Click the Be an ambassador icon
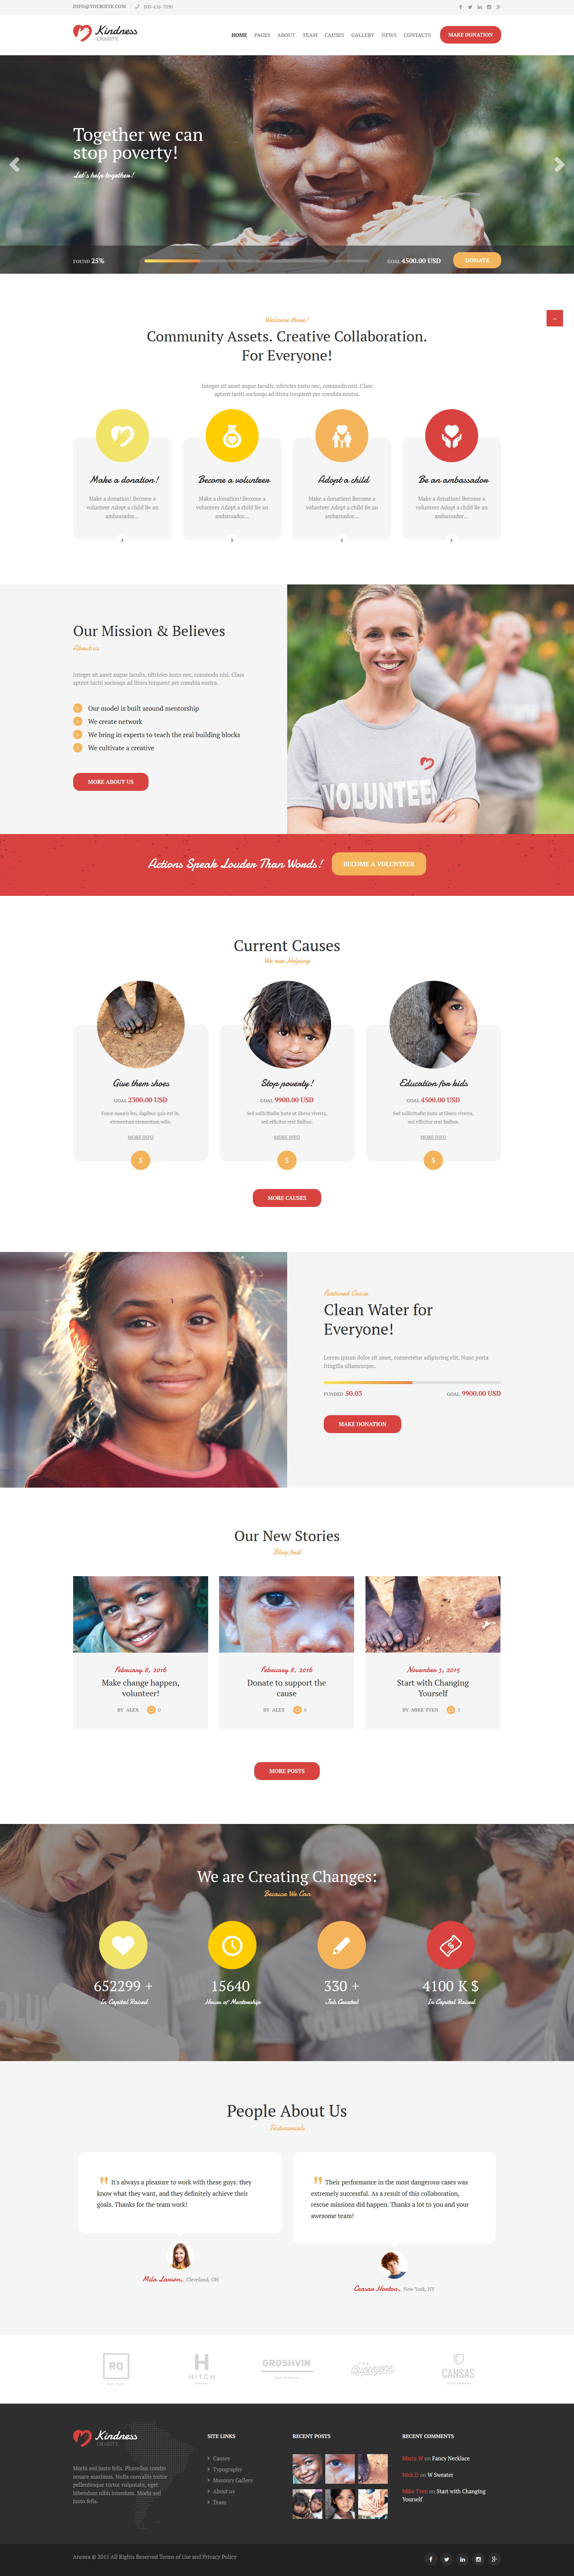Viewport: 574px width, 2576px height. click(451, 435)
